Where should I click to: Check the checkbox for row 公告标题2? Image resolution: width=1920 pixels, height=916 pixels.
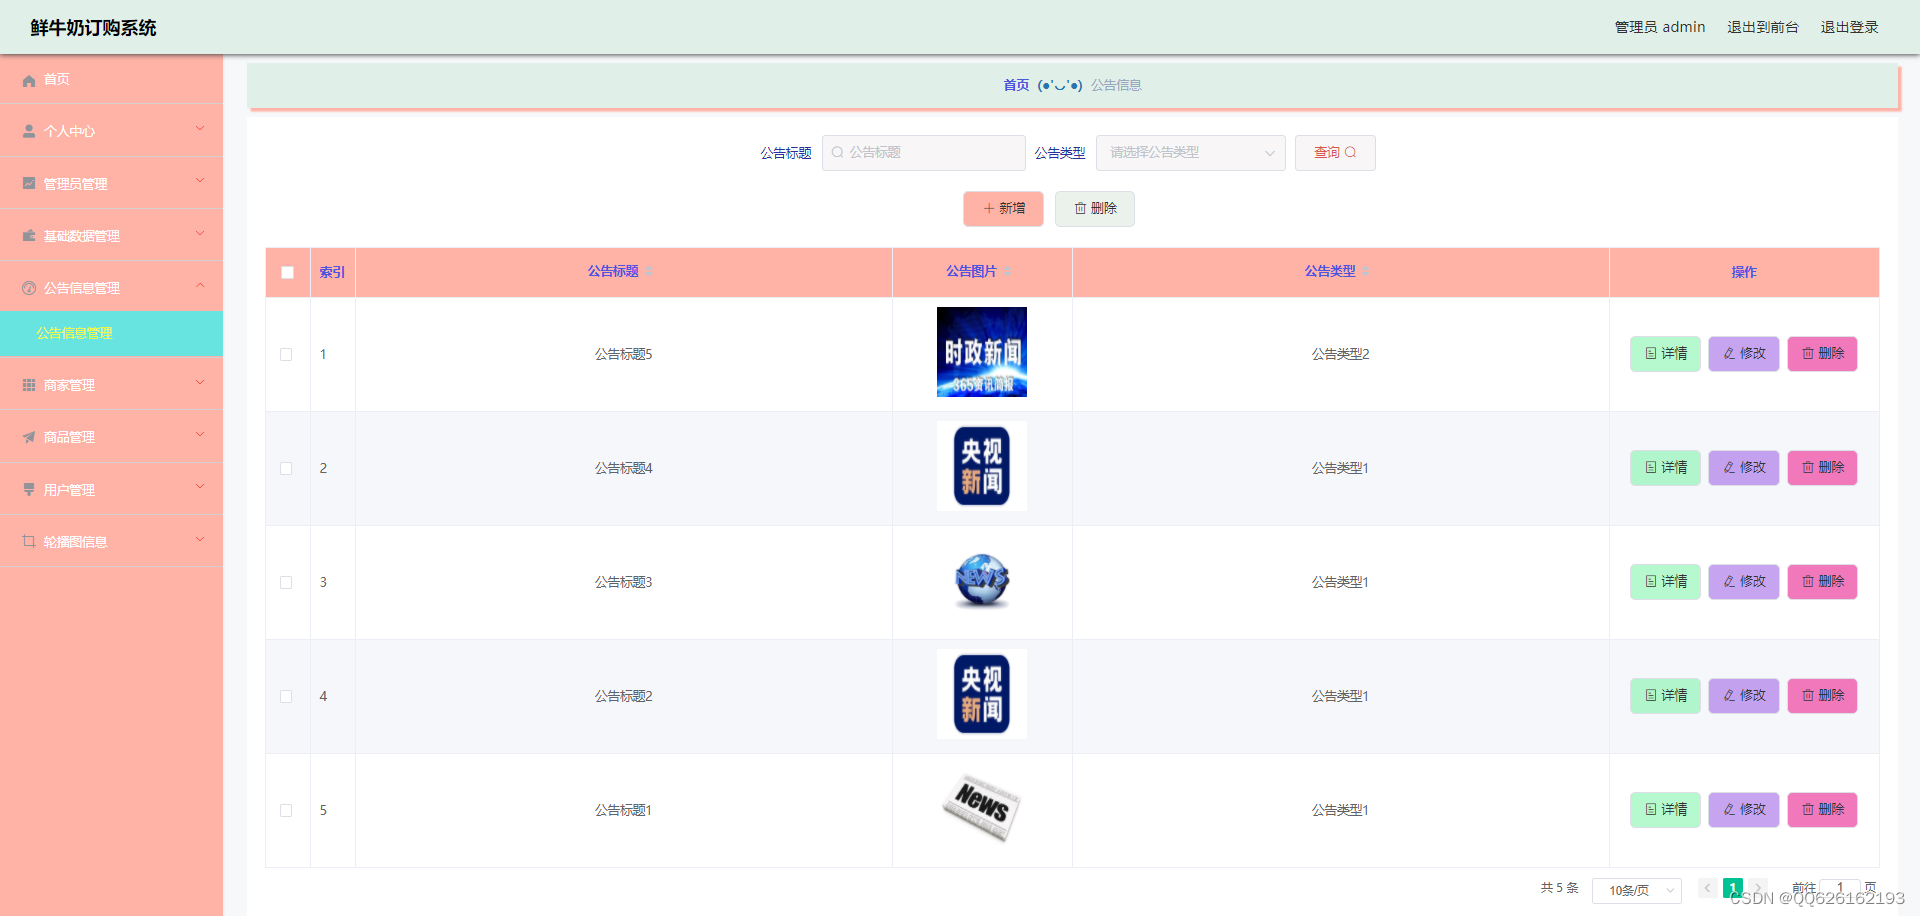286,696
